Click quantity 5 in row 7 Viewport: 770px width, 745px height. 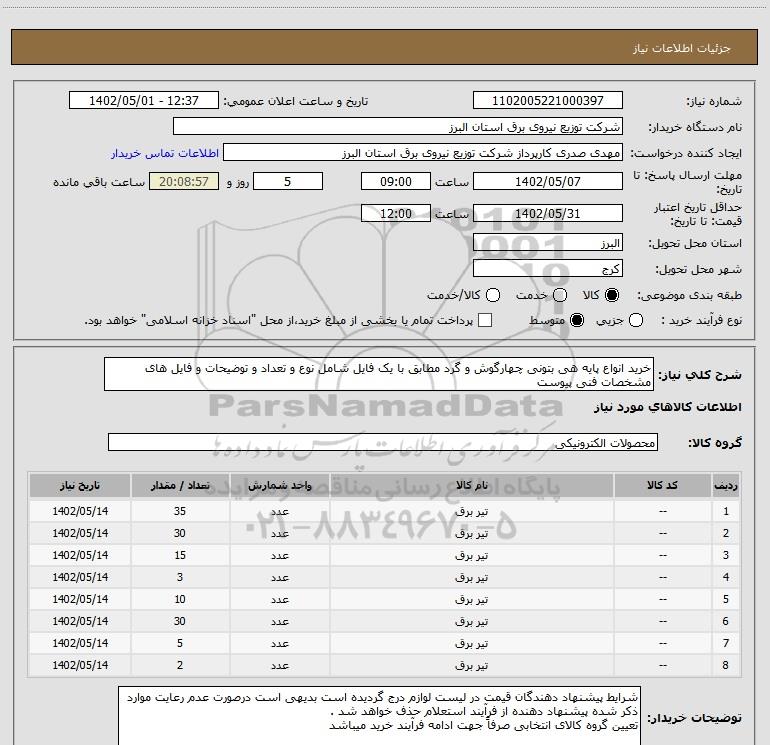180,643
